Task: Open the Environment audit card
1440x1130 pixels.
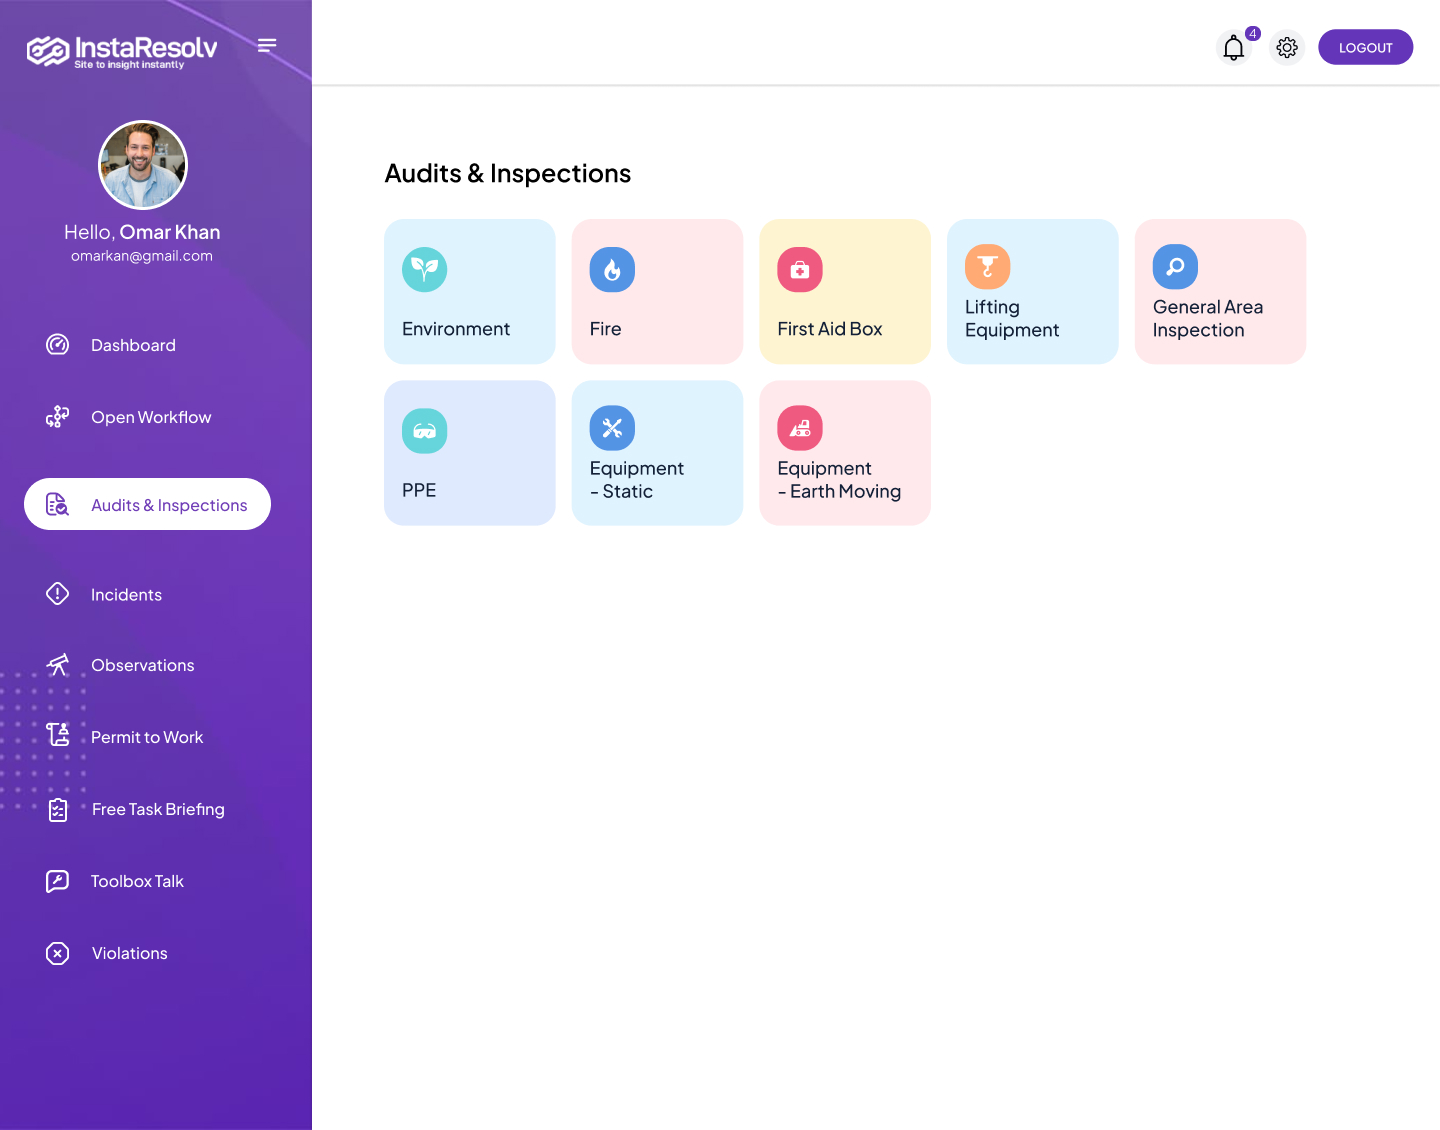Action: click(x=469, y=292)
